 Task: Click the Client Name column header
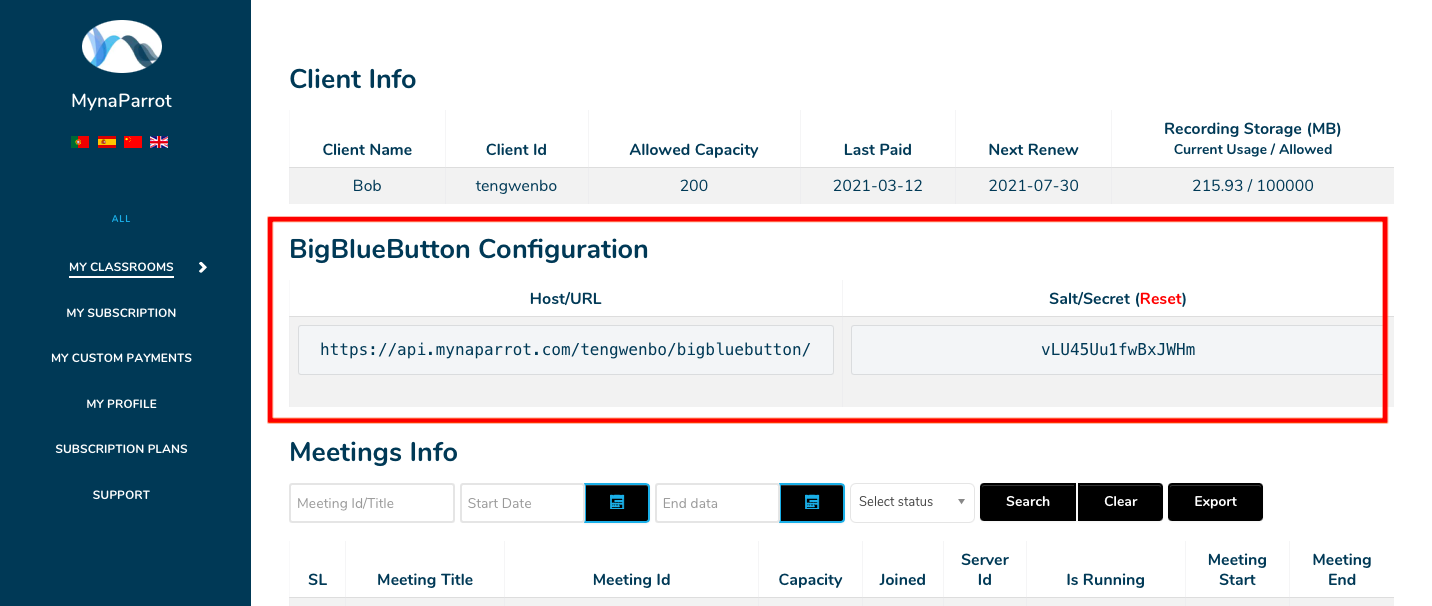tap(367, 150)
